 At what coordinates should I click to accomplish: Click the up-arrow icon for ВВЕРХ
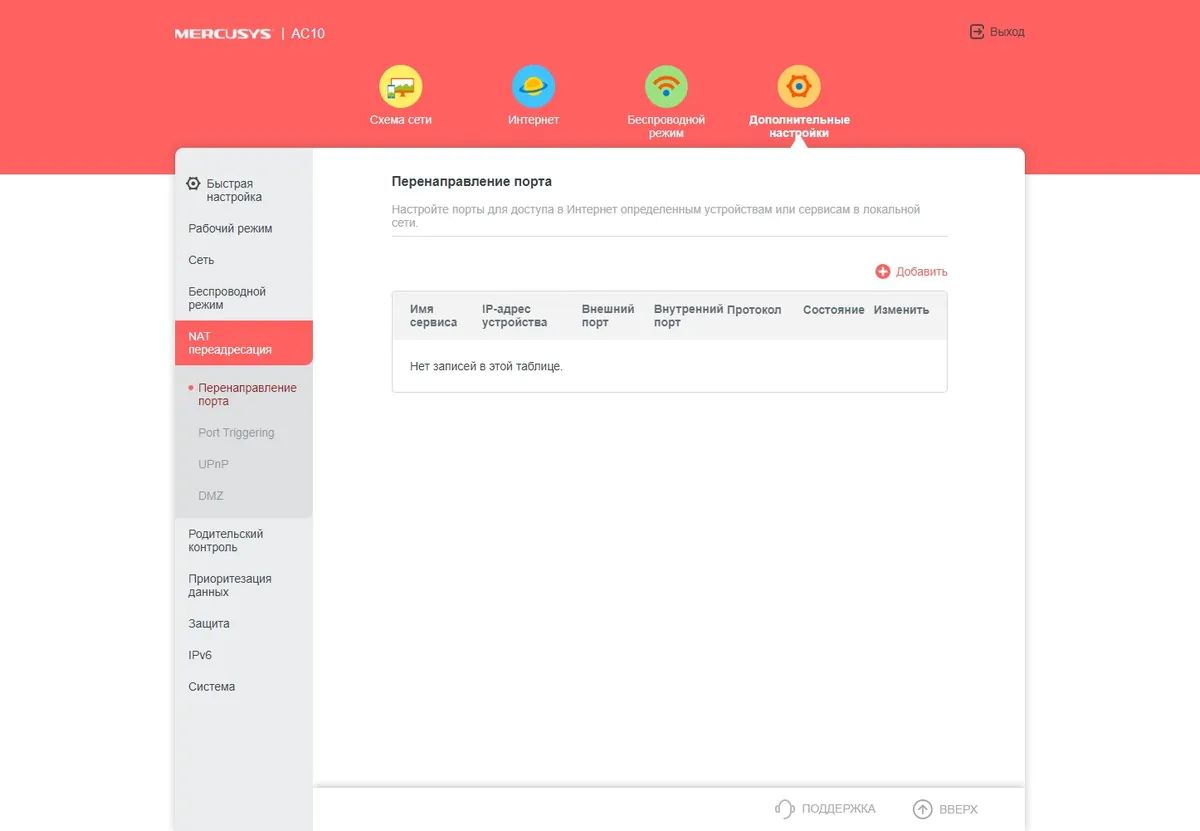click(x=923, y=809)
